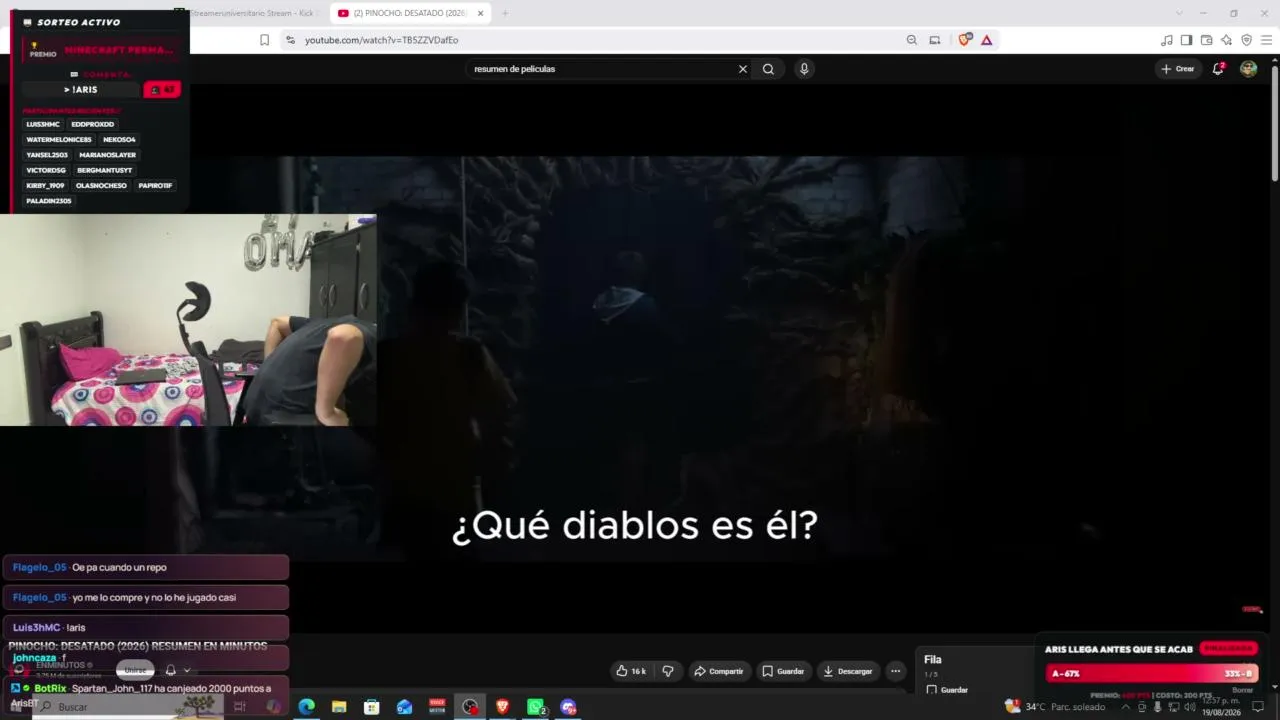Open the Brave Shields lion icon
Viewport: 1280px width, 720px height.
pyautogui.click(x=965, y=40)
